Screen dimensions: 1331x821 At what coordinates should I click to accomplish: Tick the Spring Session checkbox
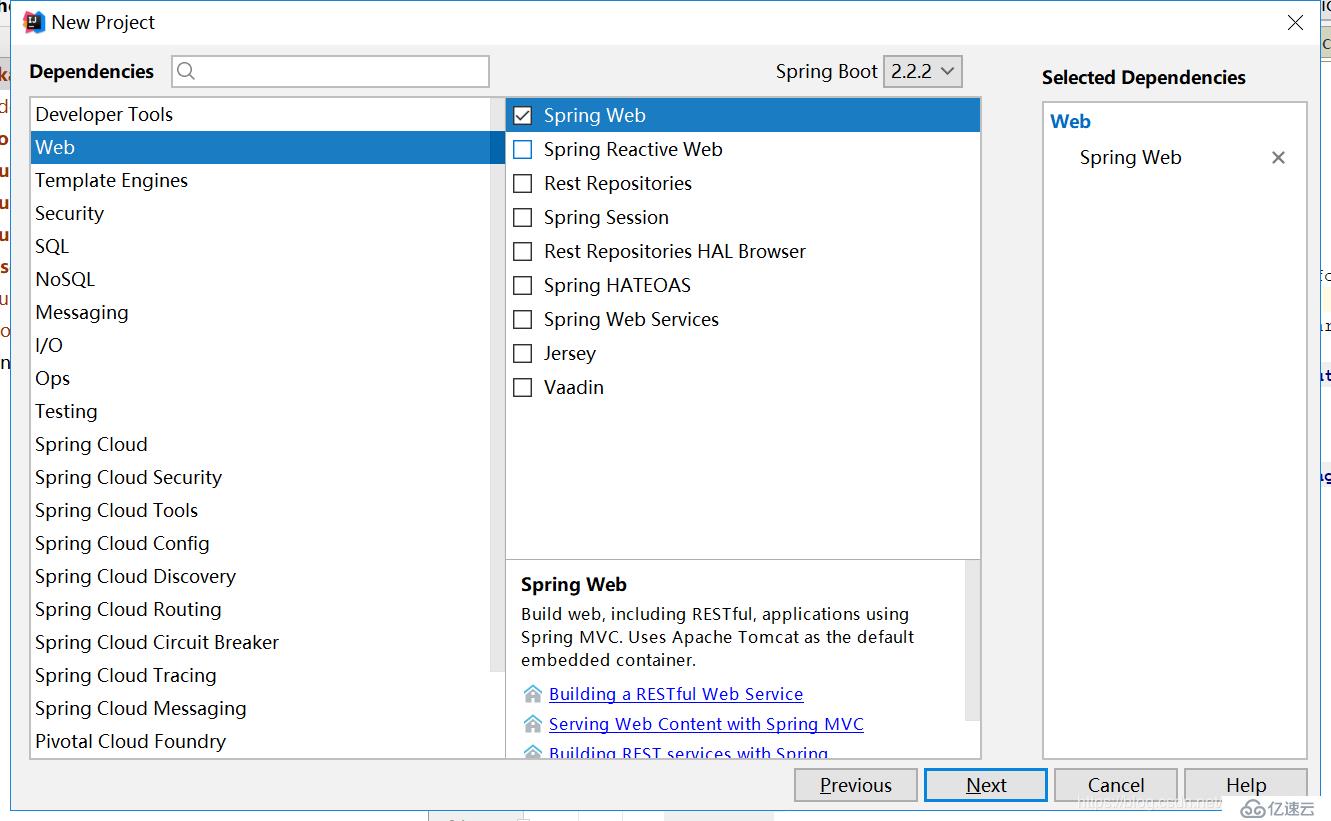pyautogui.click(x=522, y=218)
